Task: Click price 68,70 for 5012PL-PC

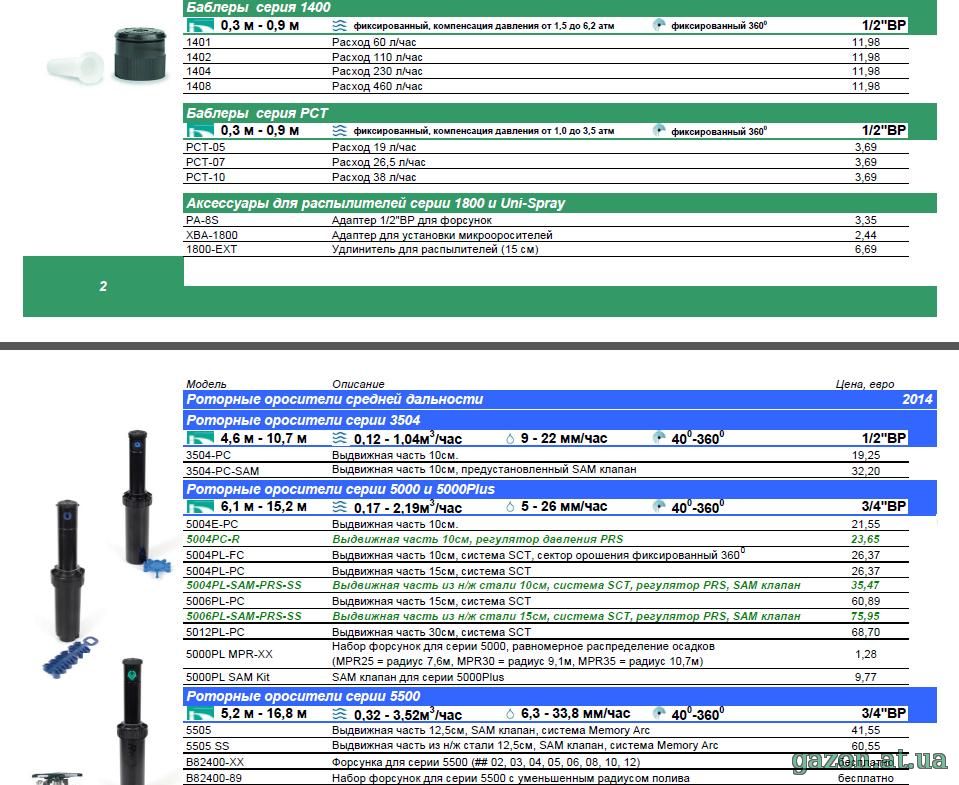Action: tap(865, 632)
